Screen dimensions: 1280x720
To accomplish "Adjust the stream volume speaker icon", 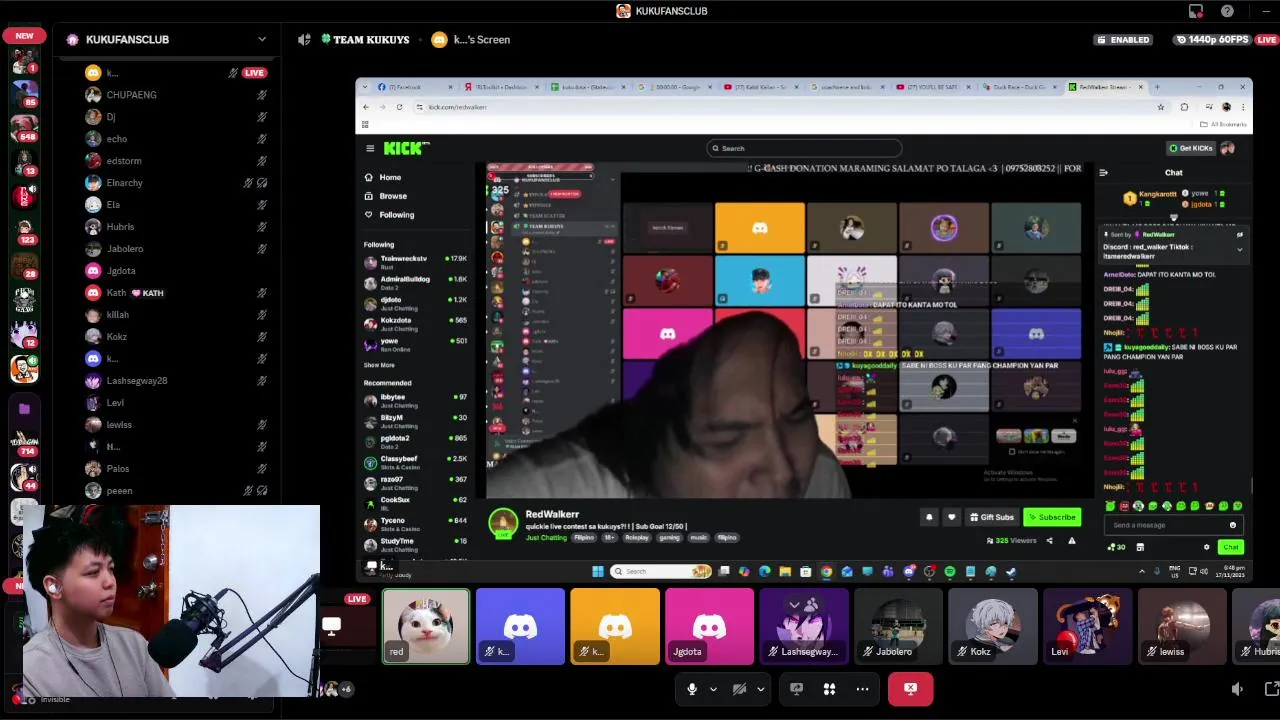I will [1237, 689].
